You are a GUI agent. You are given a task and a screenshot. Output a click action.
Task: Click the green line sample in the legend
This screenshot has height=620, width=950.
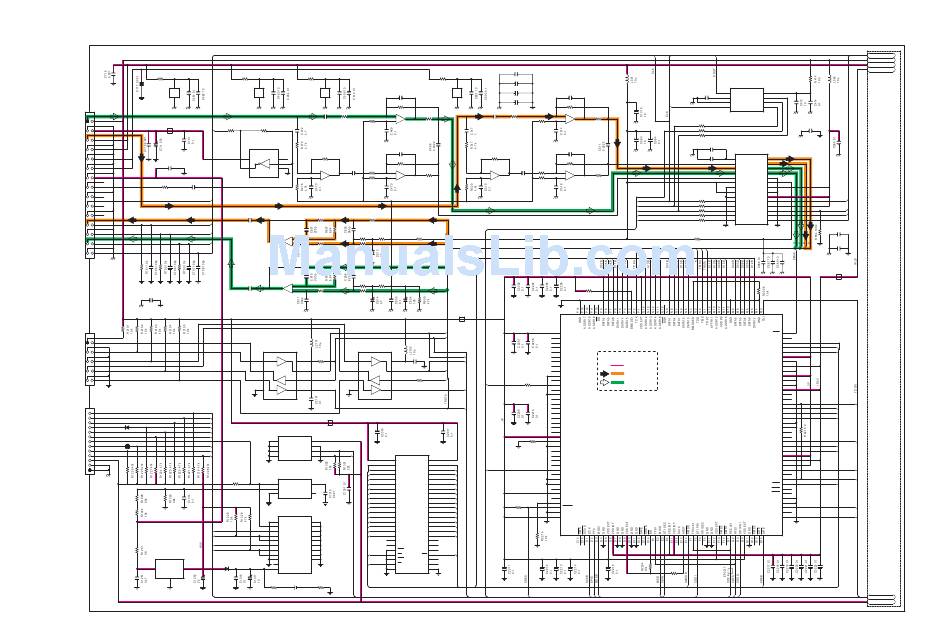(x=617, y=382)
